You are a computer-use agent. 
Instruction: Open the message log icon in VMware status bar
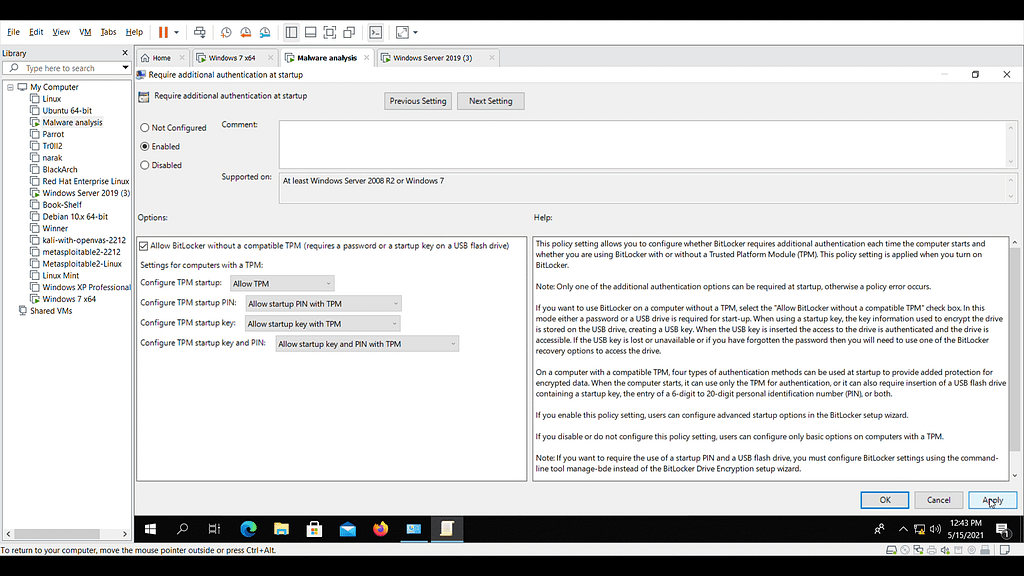point(1005,550)
